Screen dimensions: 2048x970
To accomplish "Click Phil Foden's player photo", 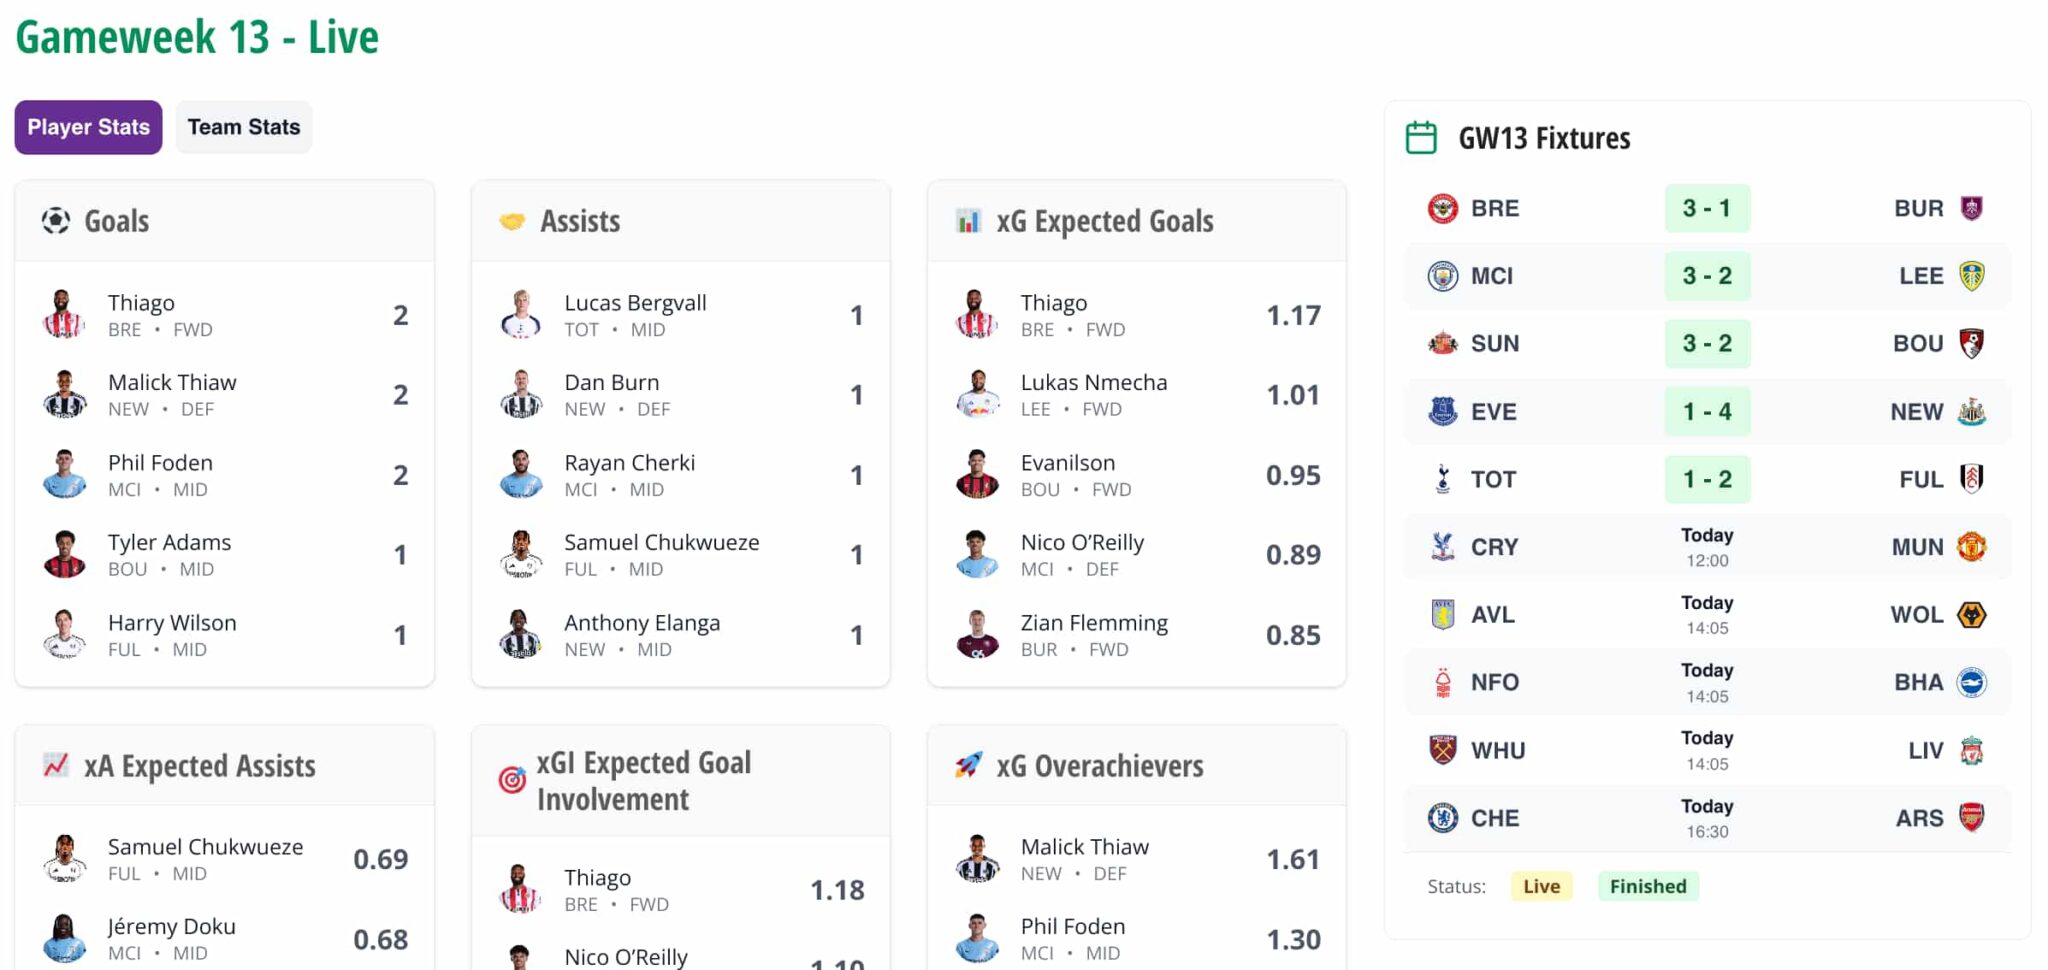I will (66, 474).
